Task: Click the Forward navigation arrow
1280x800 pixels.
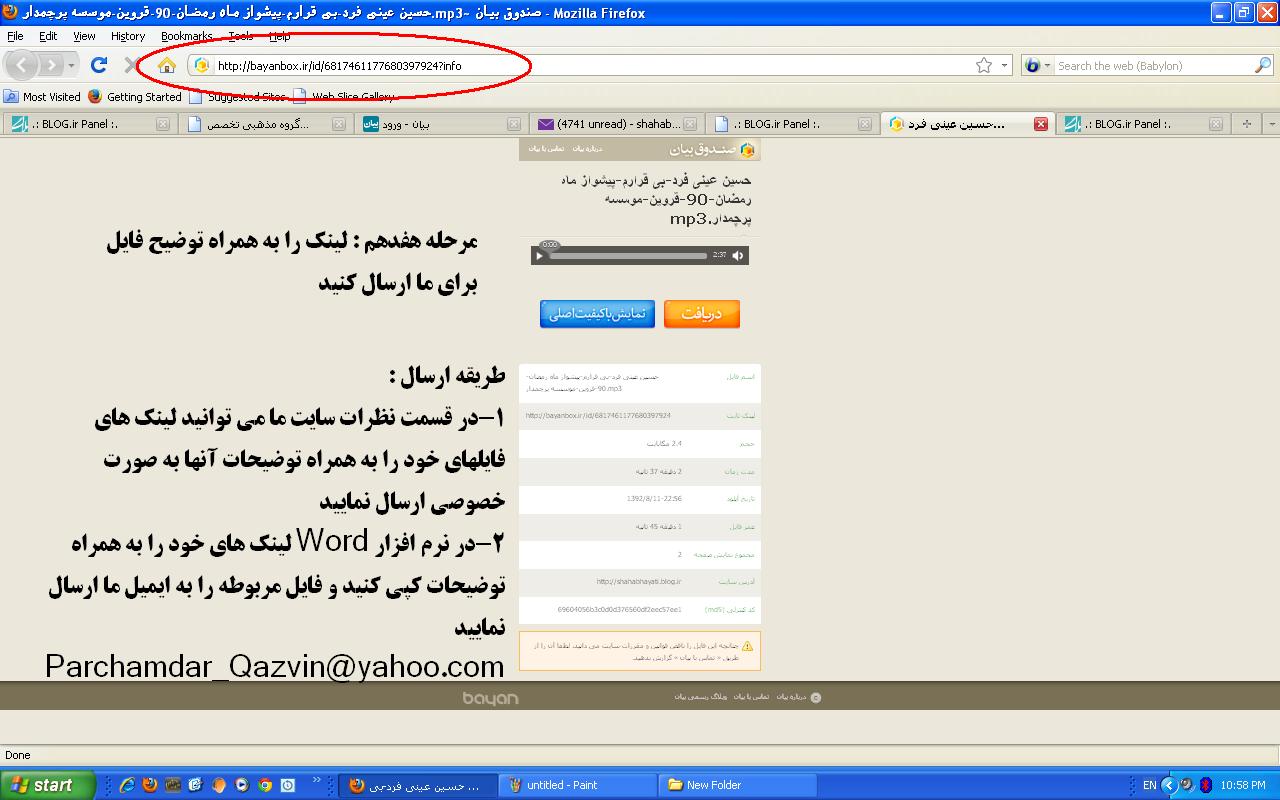Action: (51, 65)
